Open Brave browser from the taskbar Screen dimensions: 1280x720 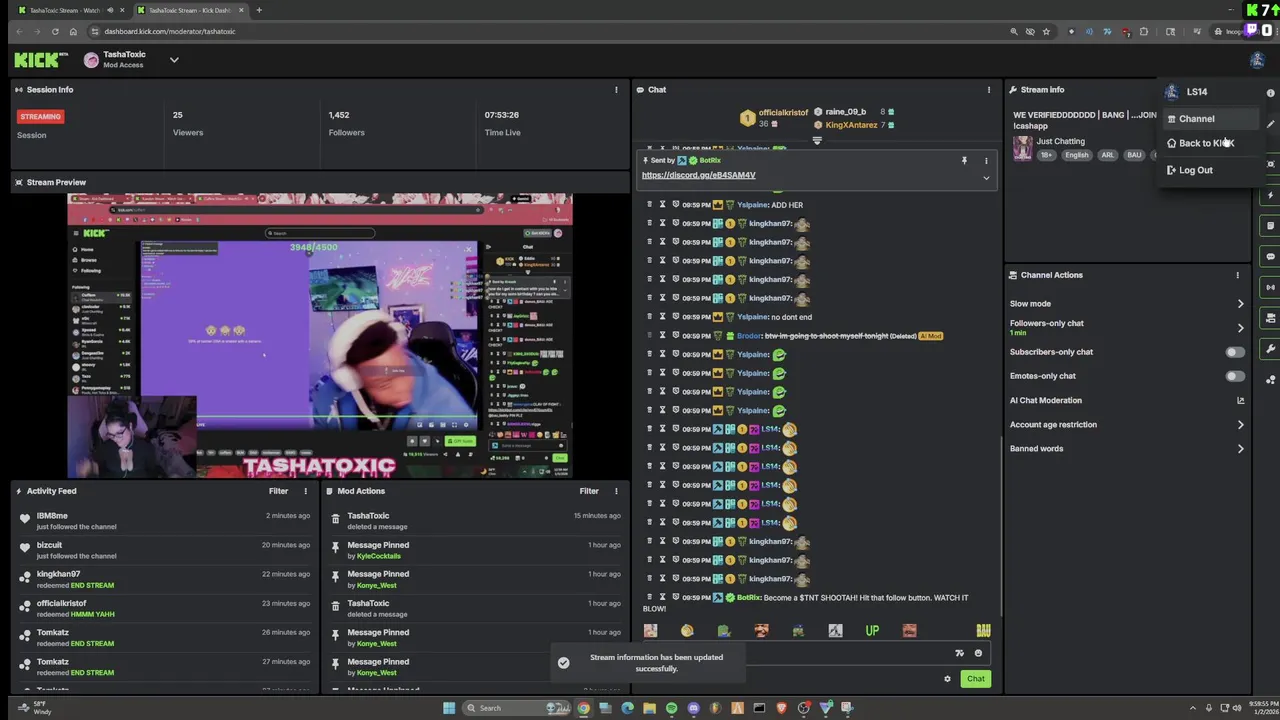click(x=781, y=708)
